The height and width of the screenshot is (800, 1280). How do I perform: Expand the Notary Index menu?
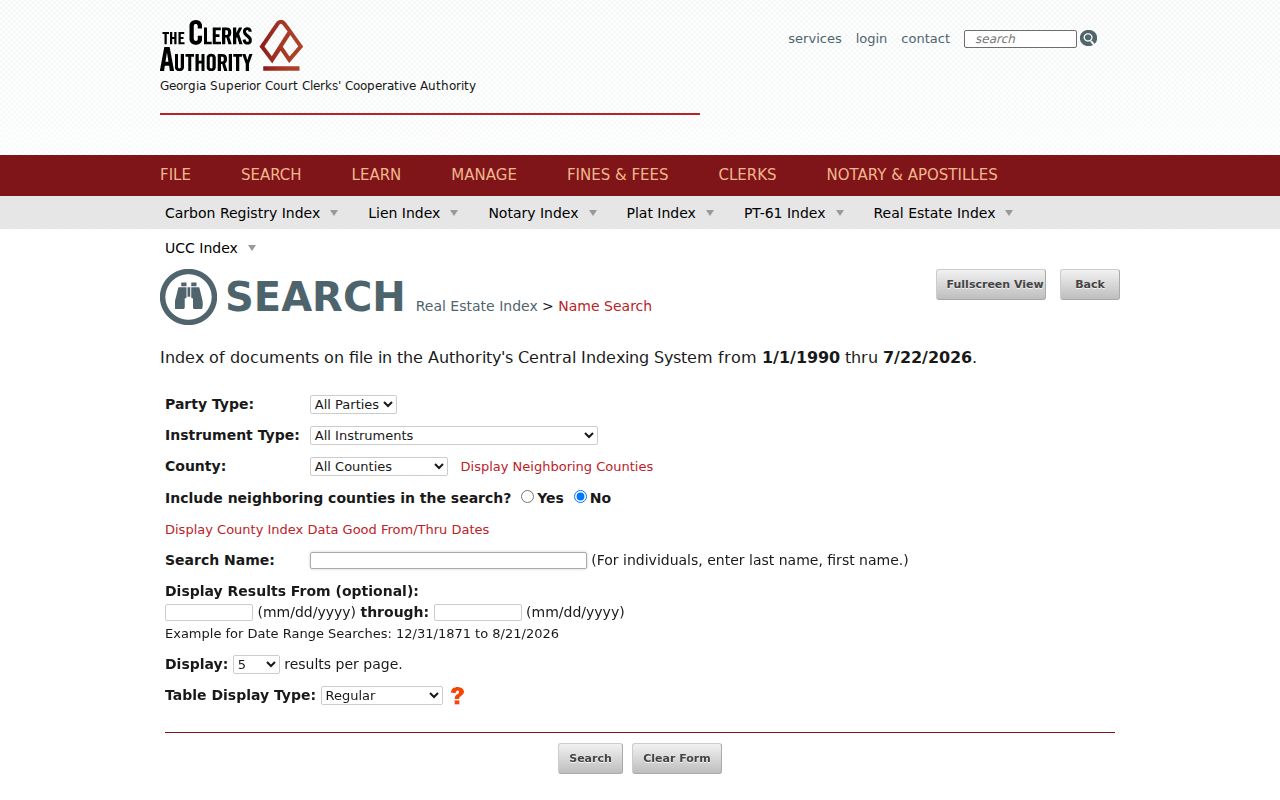(x=542, y=213)
